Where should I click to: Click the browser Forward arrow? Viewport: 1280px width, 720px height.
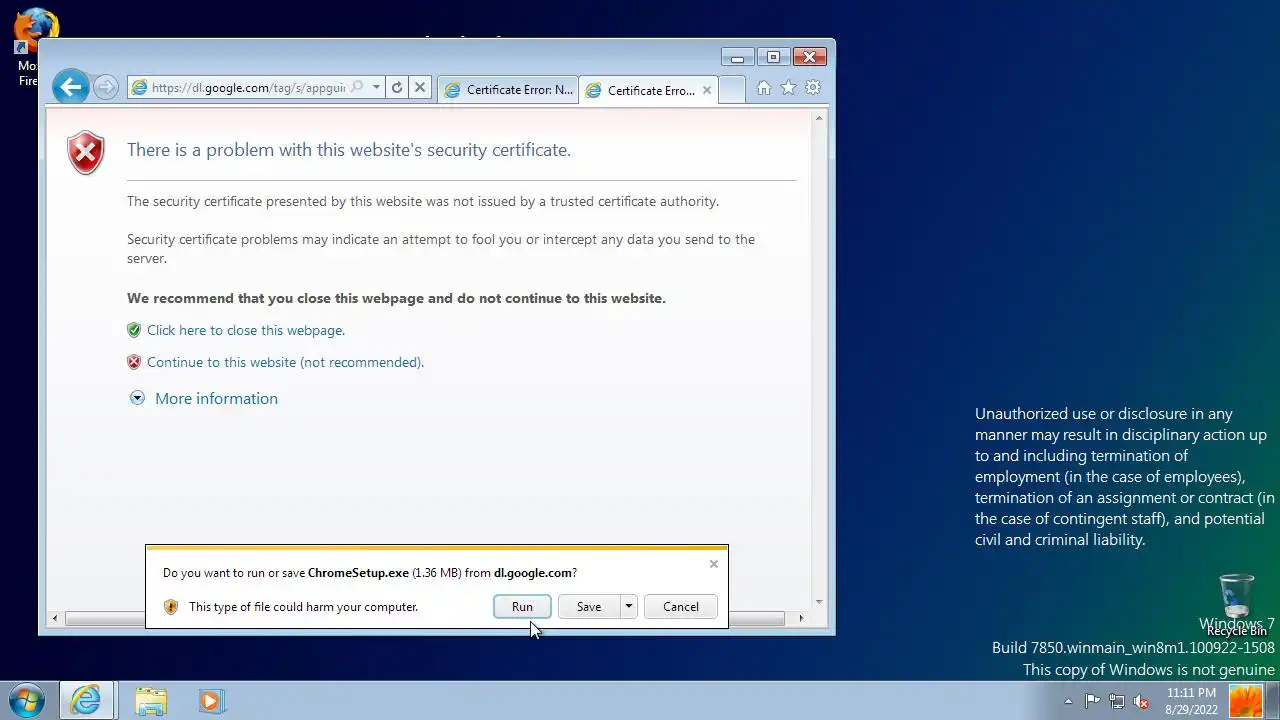click(x=106, y=88)
